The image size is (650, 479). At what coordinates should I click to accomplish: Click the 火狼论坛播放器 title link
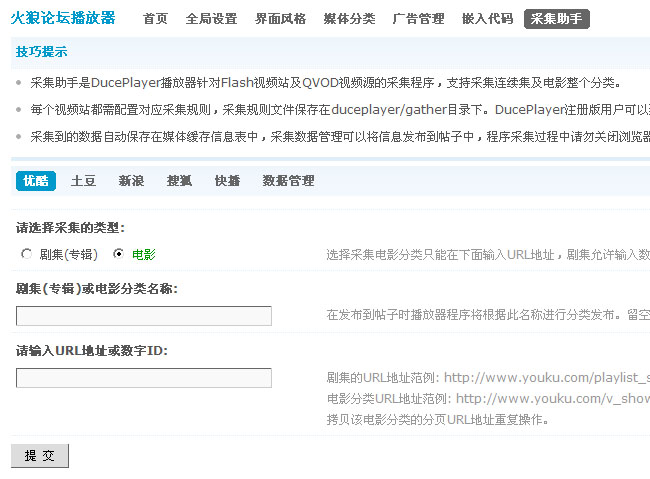pyautogui.click(x=63, y=18)
